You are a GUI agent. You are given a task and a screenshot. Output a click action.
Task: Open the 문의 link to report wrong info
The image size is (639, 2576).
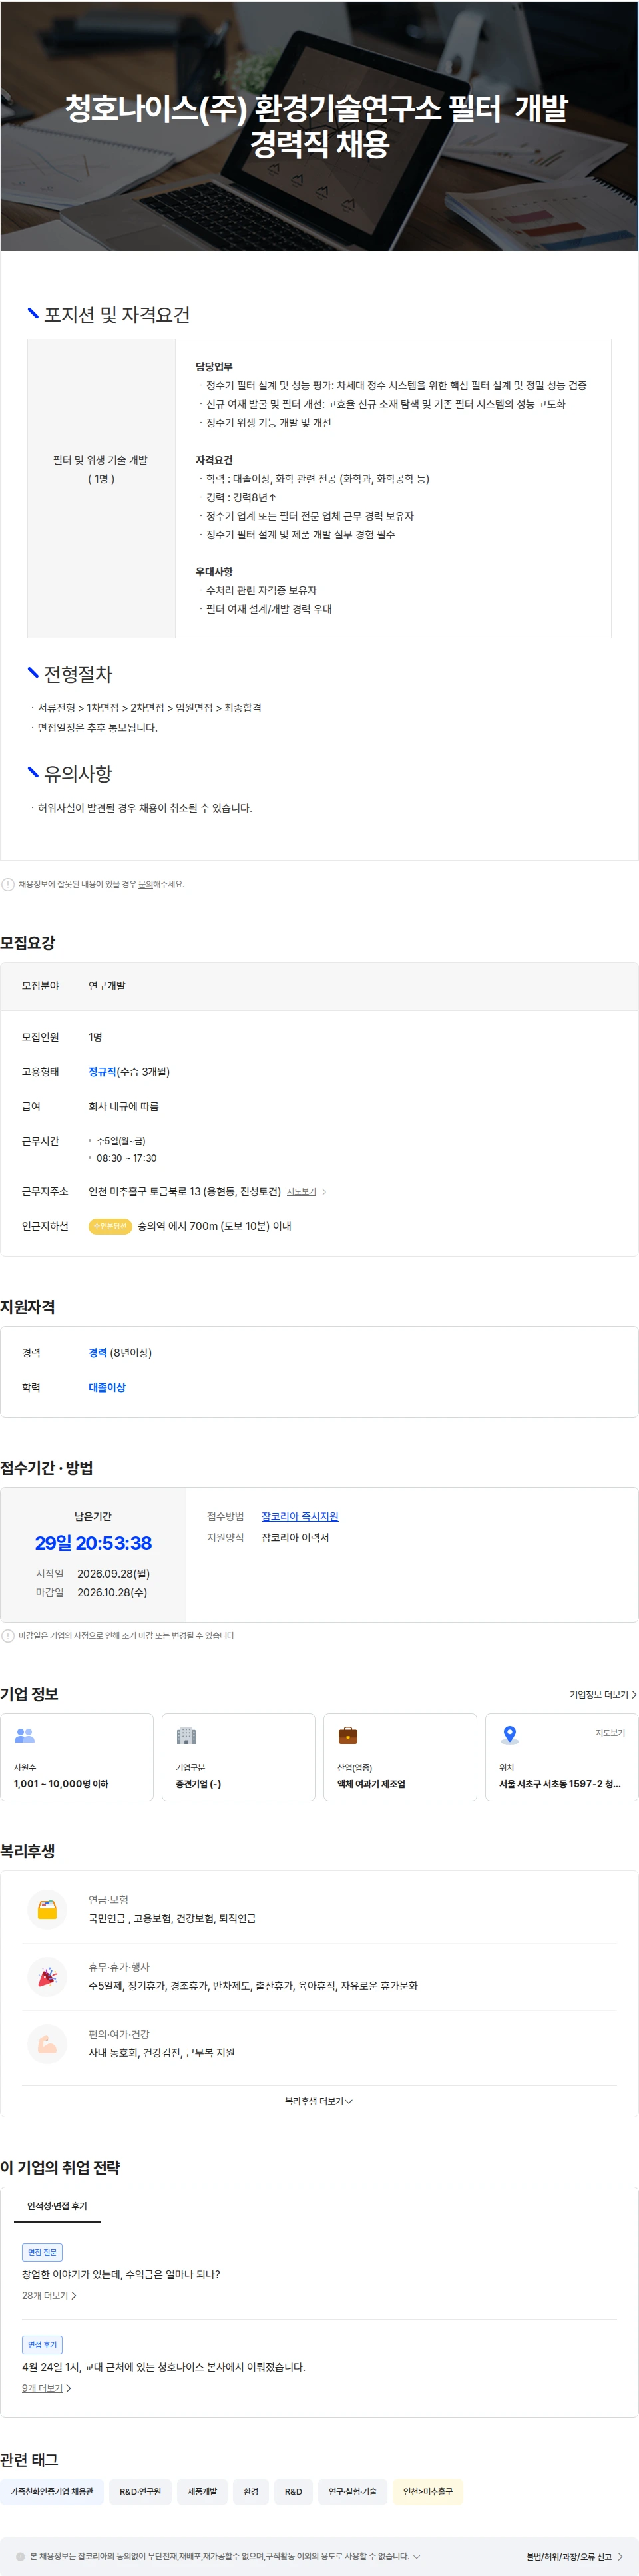(x=145, y=884)
